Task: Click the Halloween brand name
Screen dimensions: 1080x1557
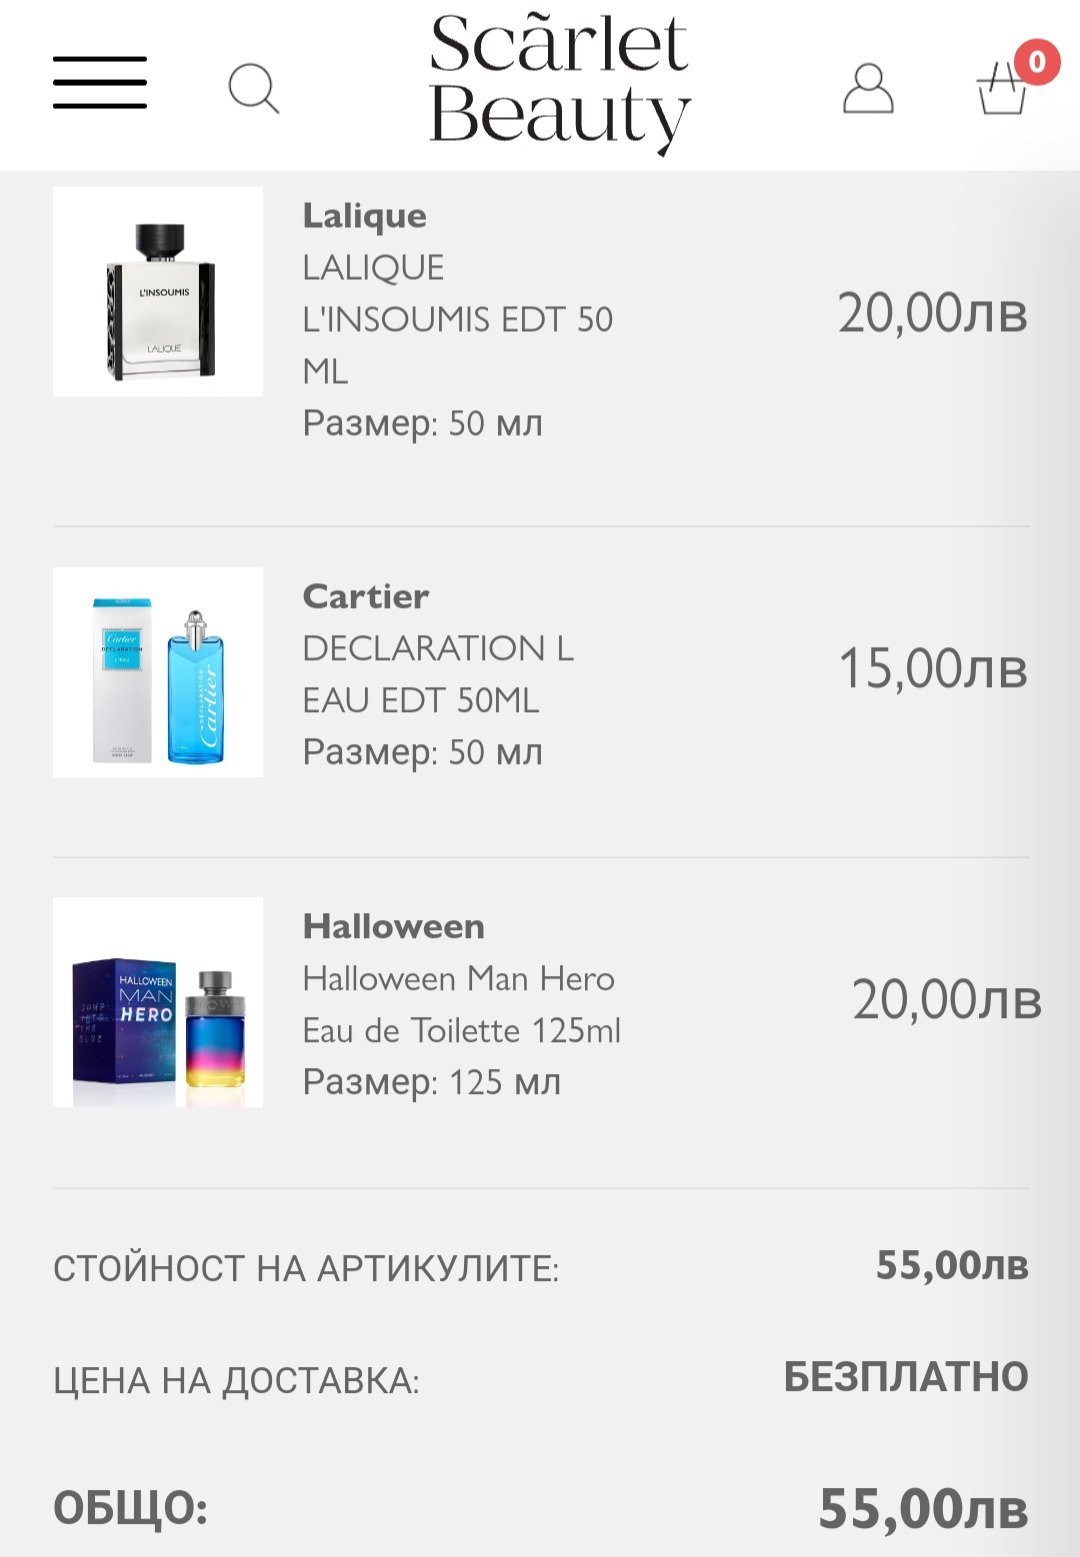Action: coord(394,927)
